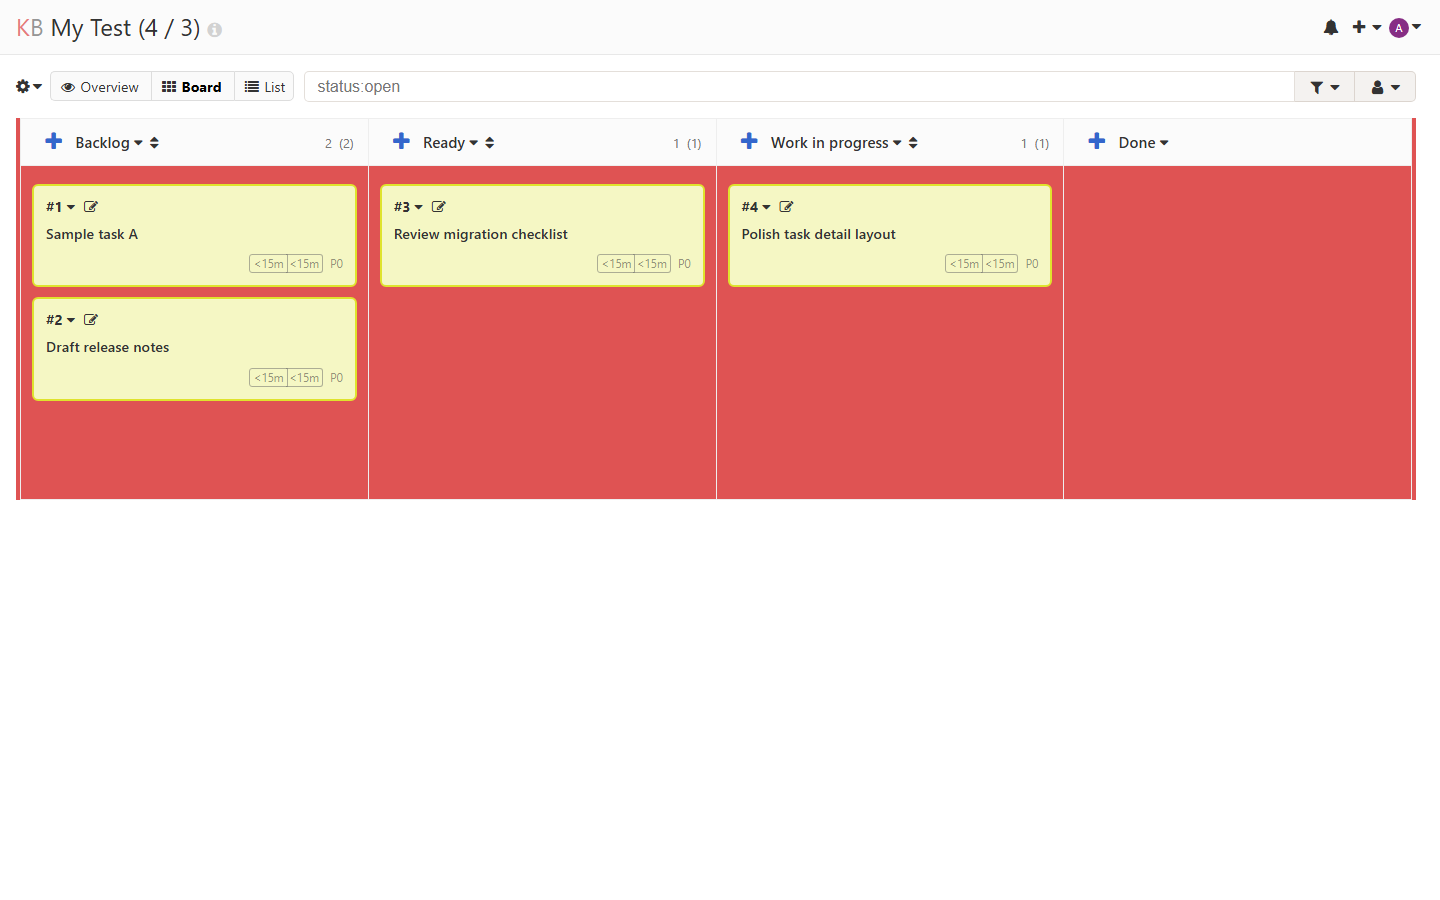The width and height of the screenshot is (1440, 900).
Task: Open task #1 dropdown menu
Action: (x=60, y=207)
